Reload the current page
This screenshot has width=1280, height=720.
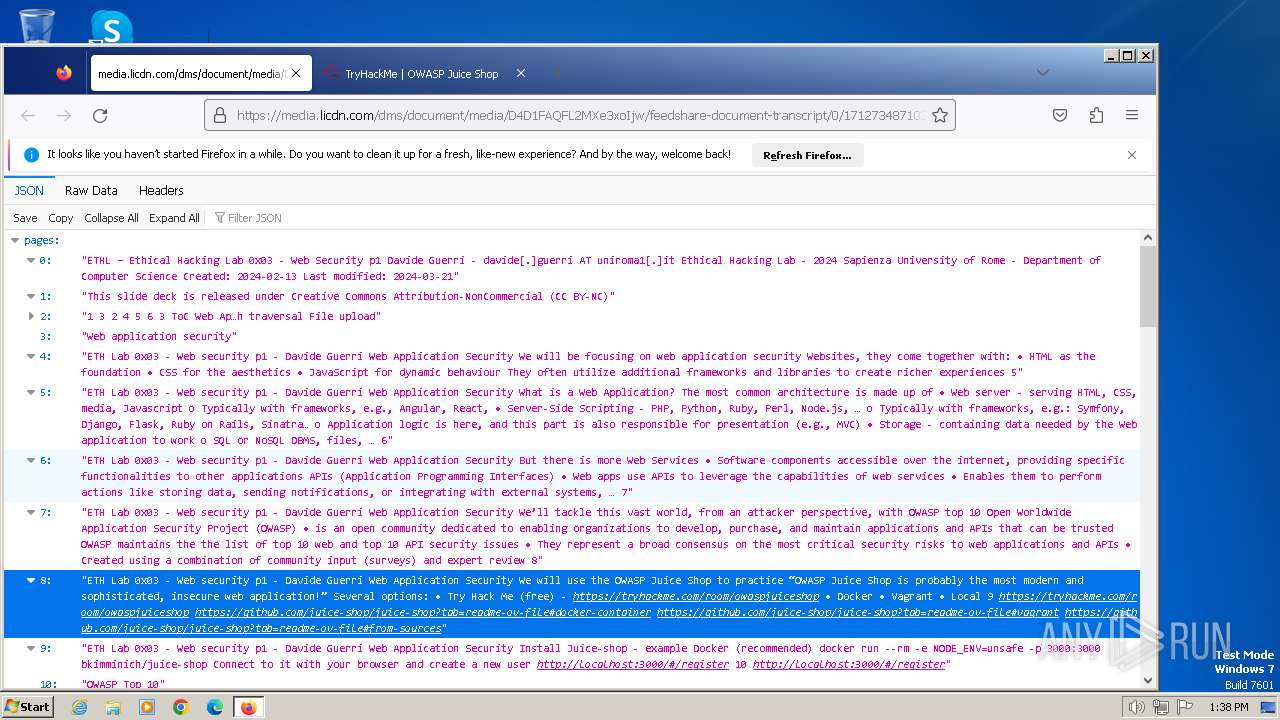point(100,115)
